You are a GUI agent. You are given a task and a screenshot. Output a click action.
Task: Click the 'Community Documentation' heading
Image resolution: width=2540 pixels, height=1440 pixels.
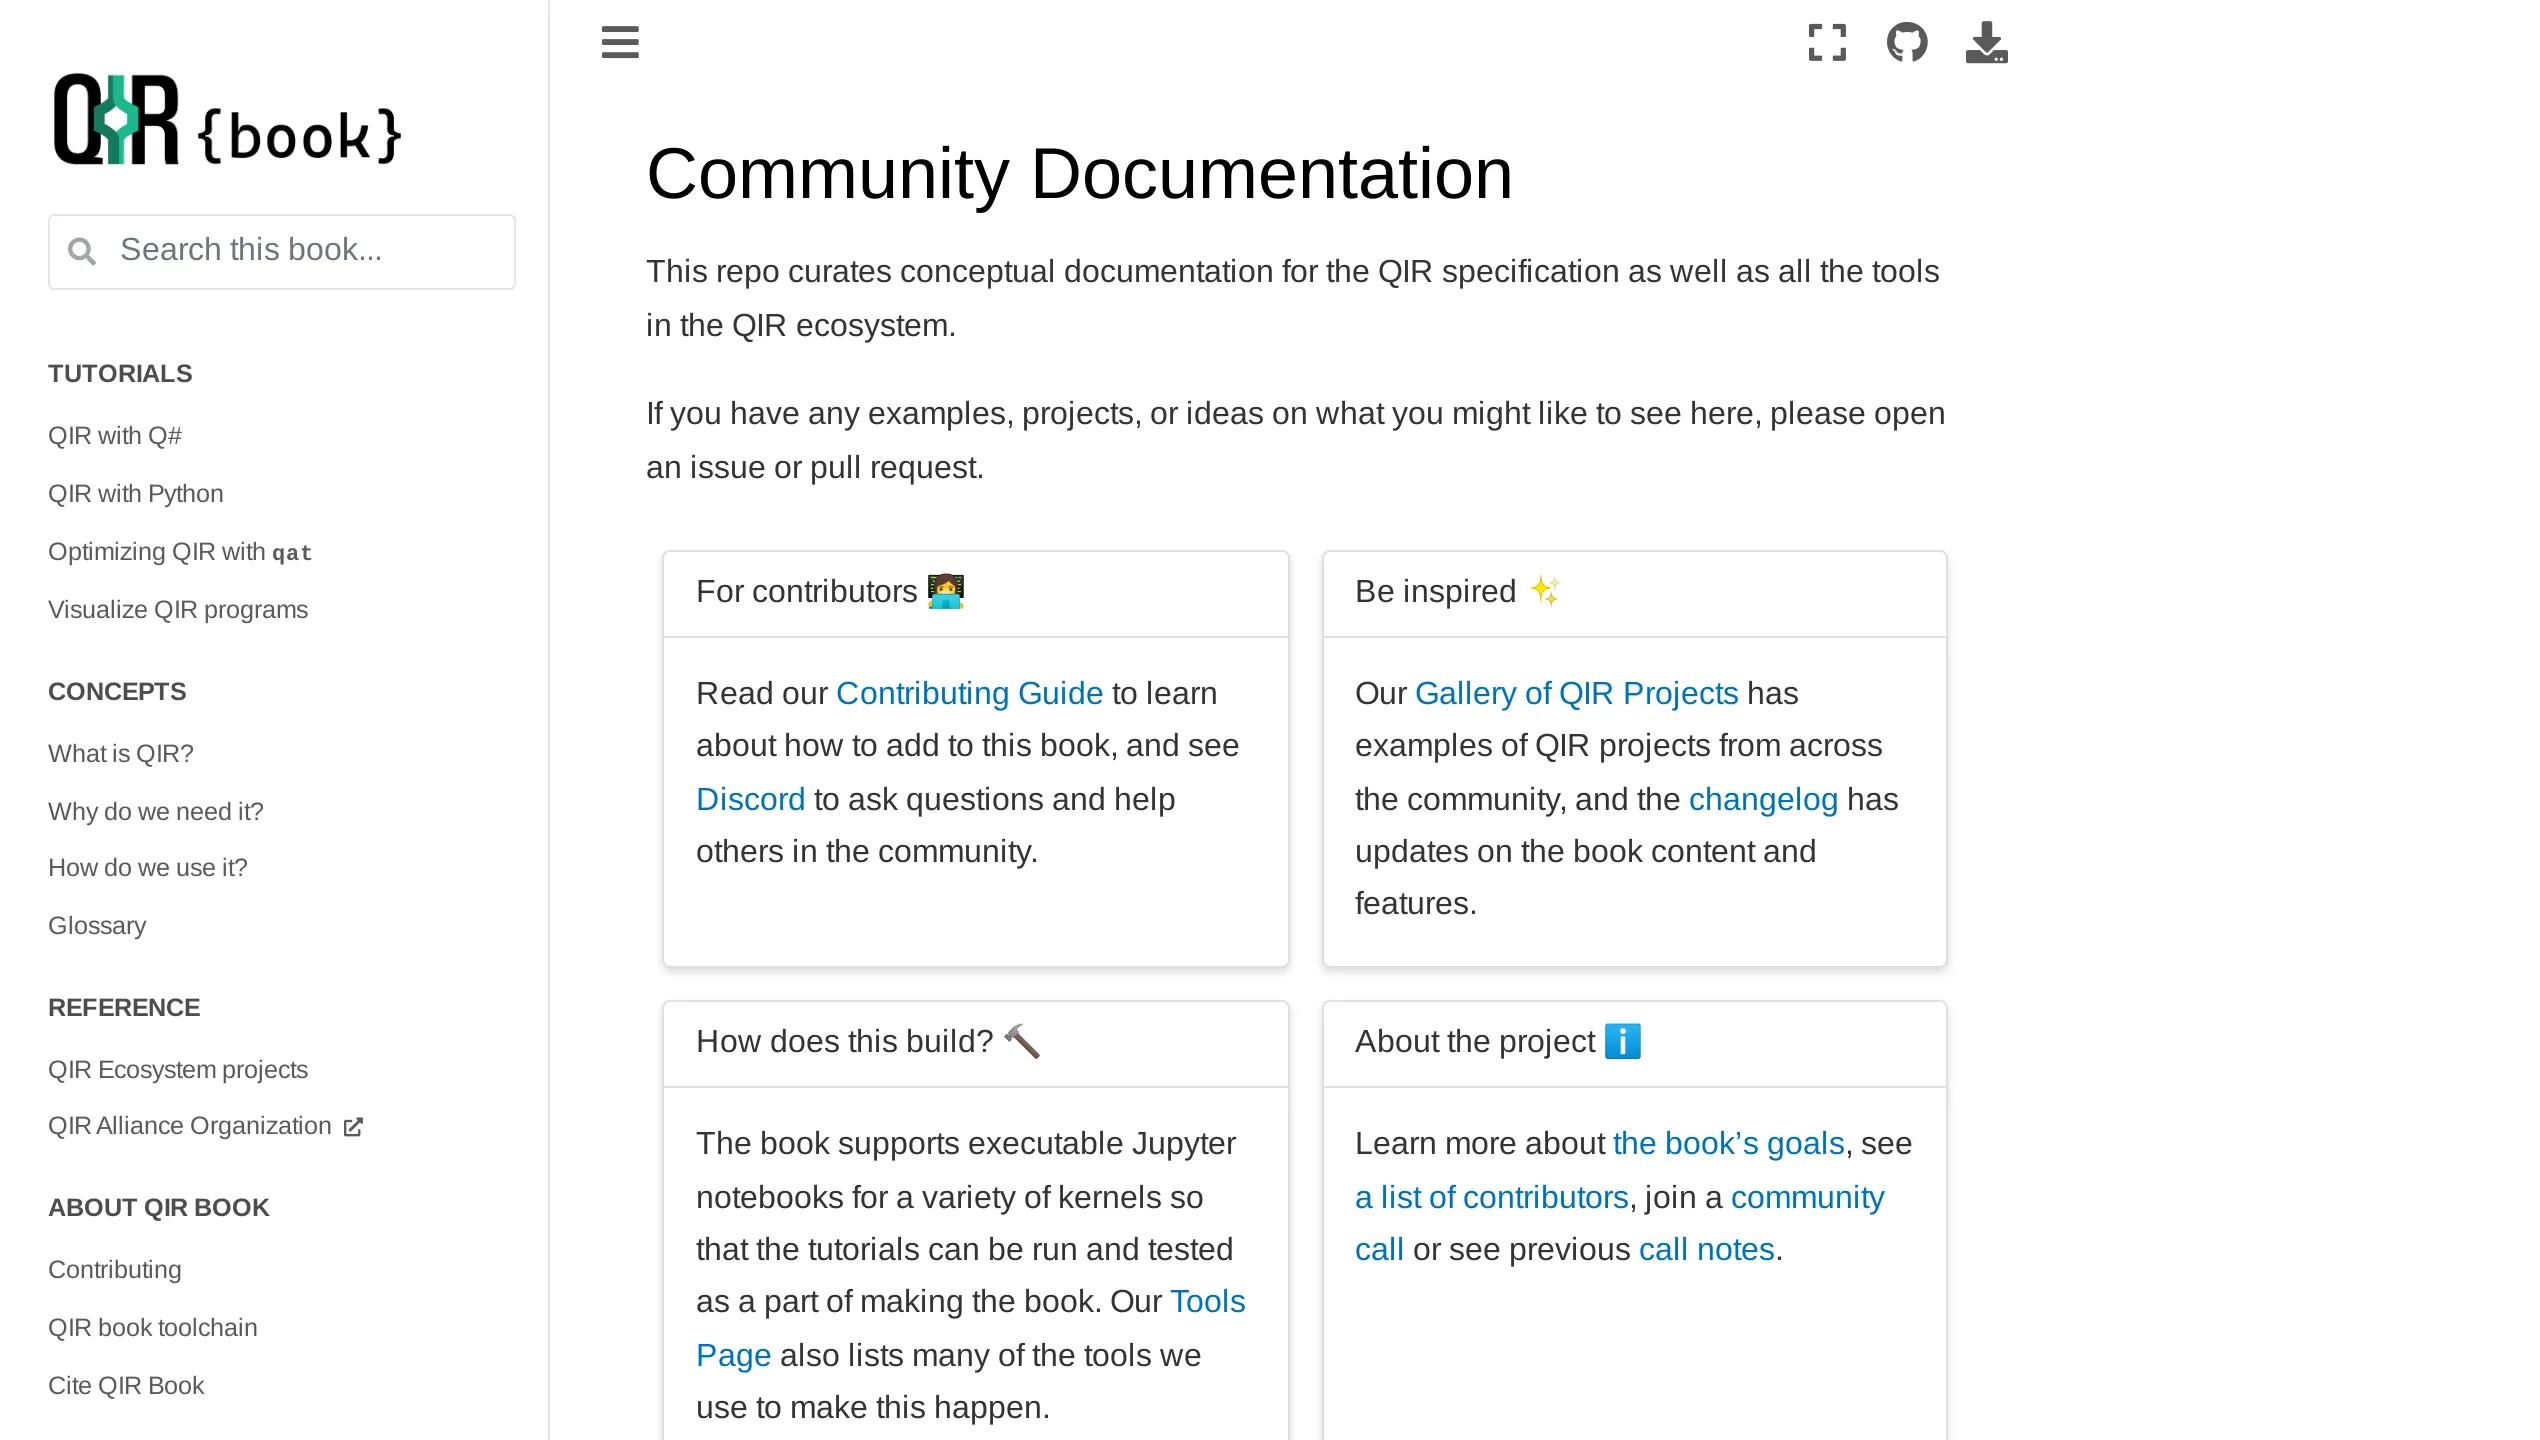pos(1079,174)
